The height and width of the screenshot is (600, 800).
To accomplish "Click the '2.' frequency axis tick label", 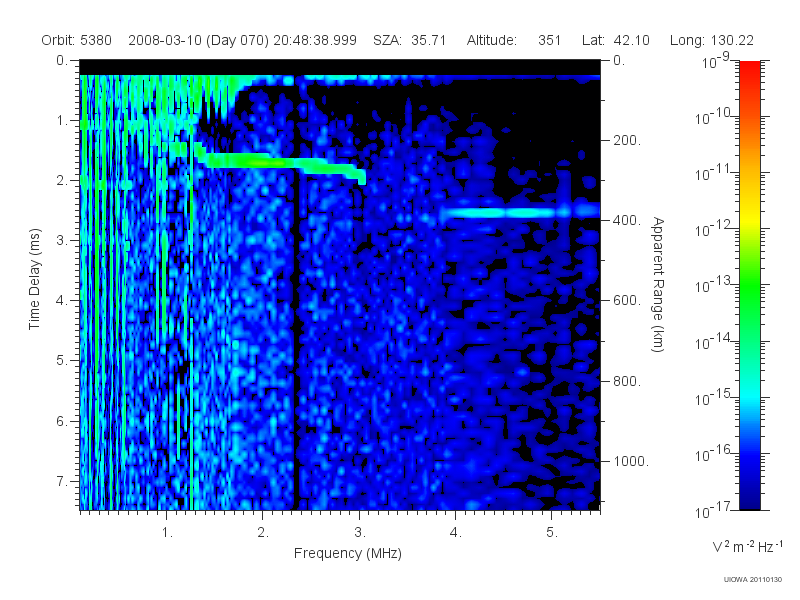I will click(263, 533).
